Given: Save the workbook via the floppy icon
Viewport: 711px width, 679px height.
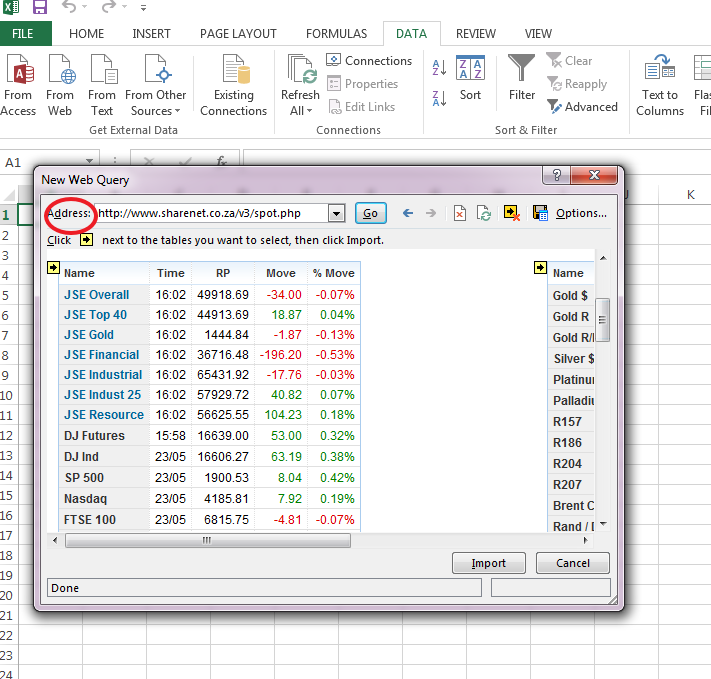Looking at the screenshot, I should pos(40,7).
